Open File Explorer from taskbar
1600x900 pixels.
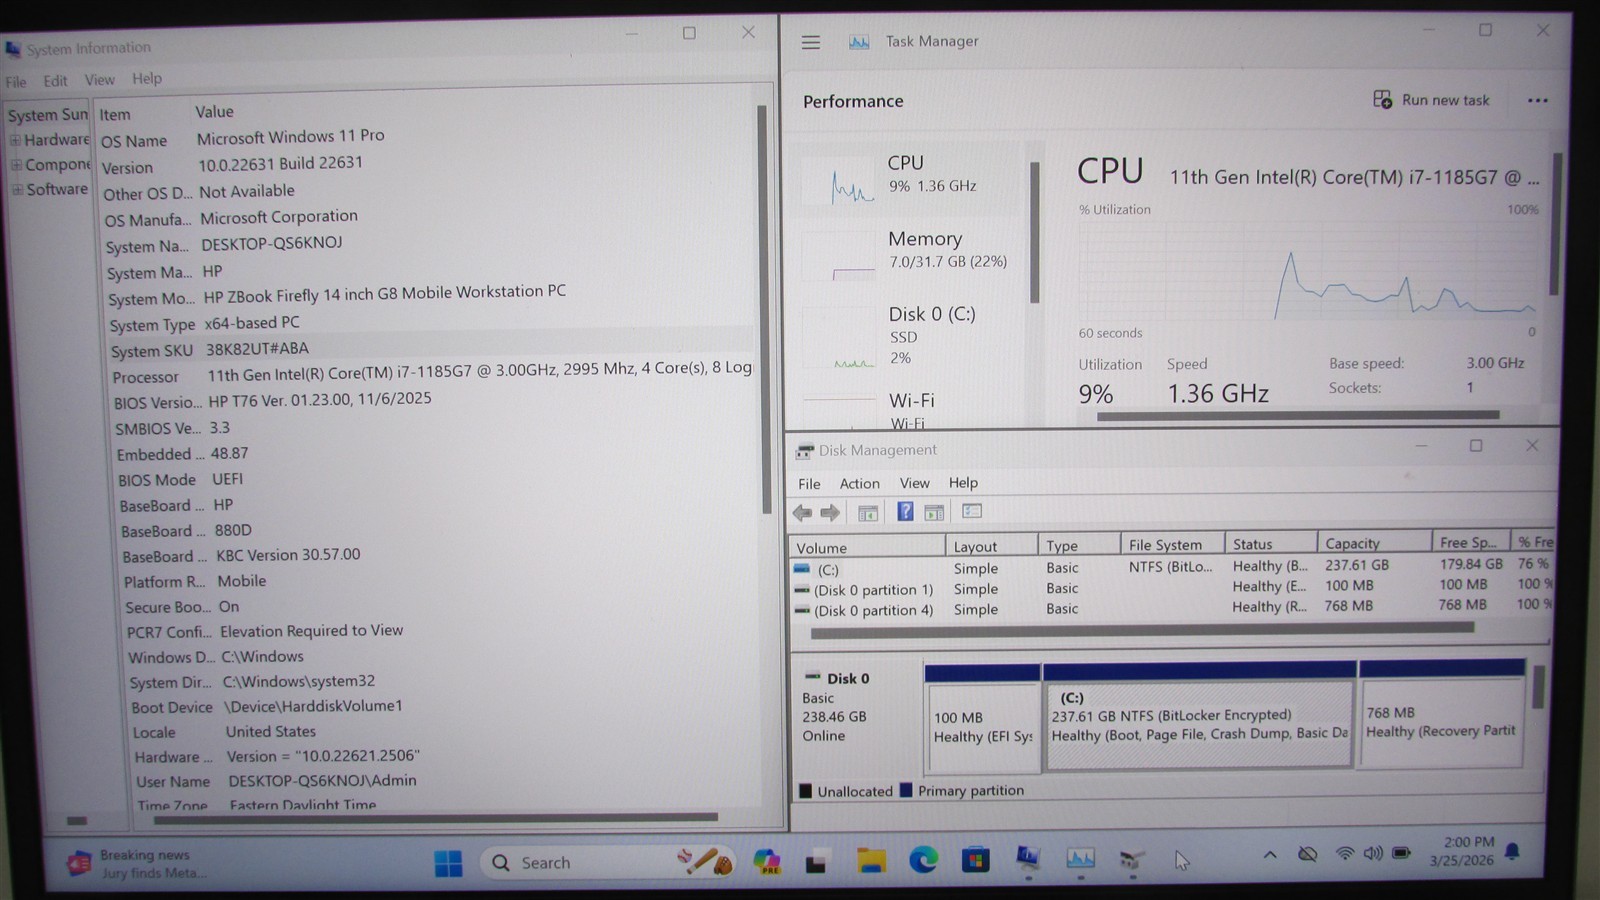point(871,861)
